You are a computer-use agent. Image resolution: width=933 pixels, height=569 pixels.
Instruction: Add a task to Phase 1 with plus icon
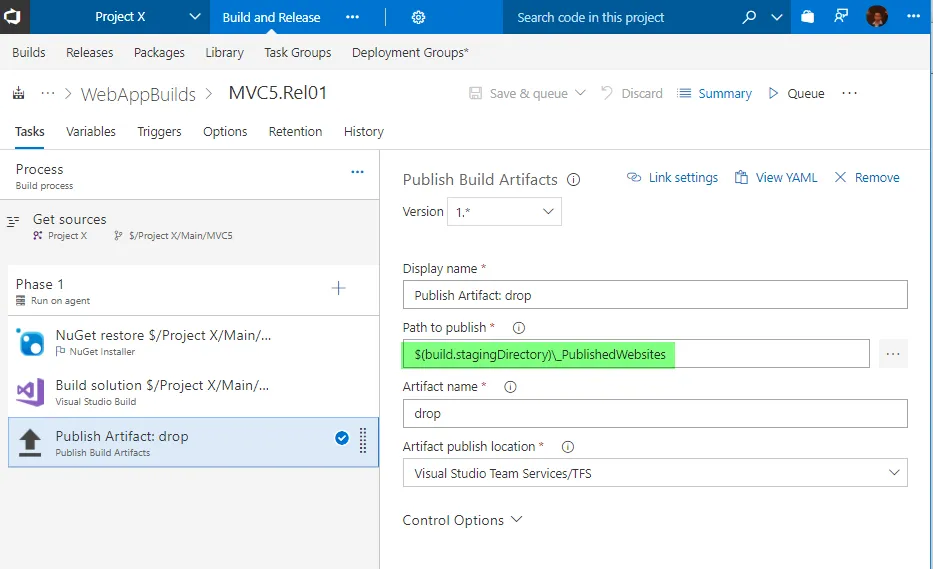pyautogui.click(x=339, y=288)
